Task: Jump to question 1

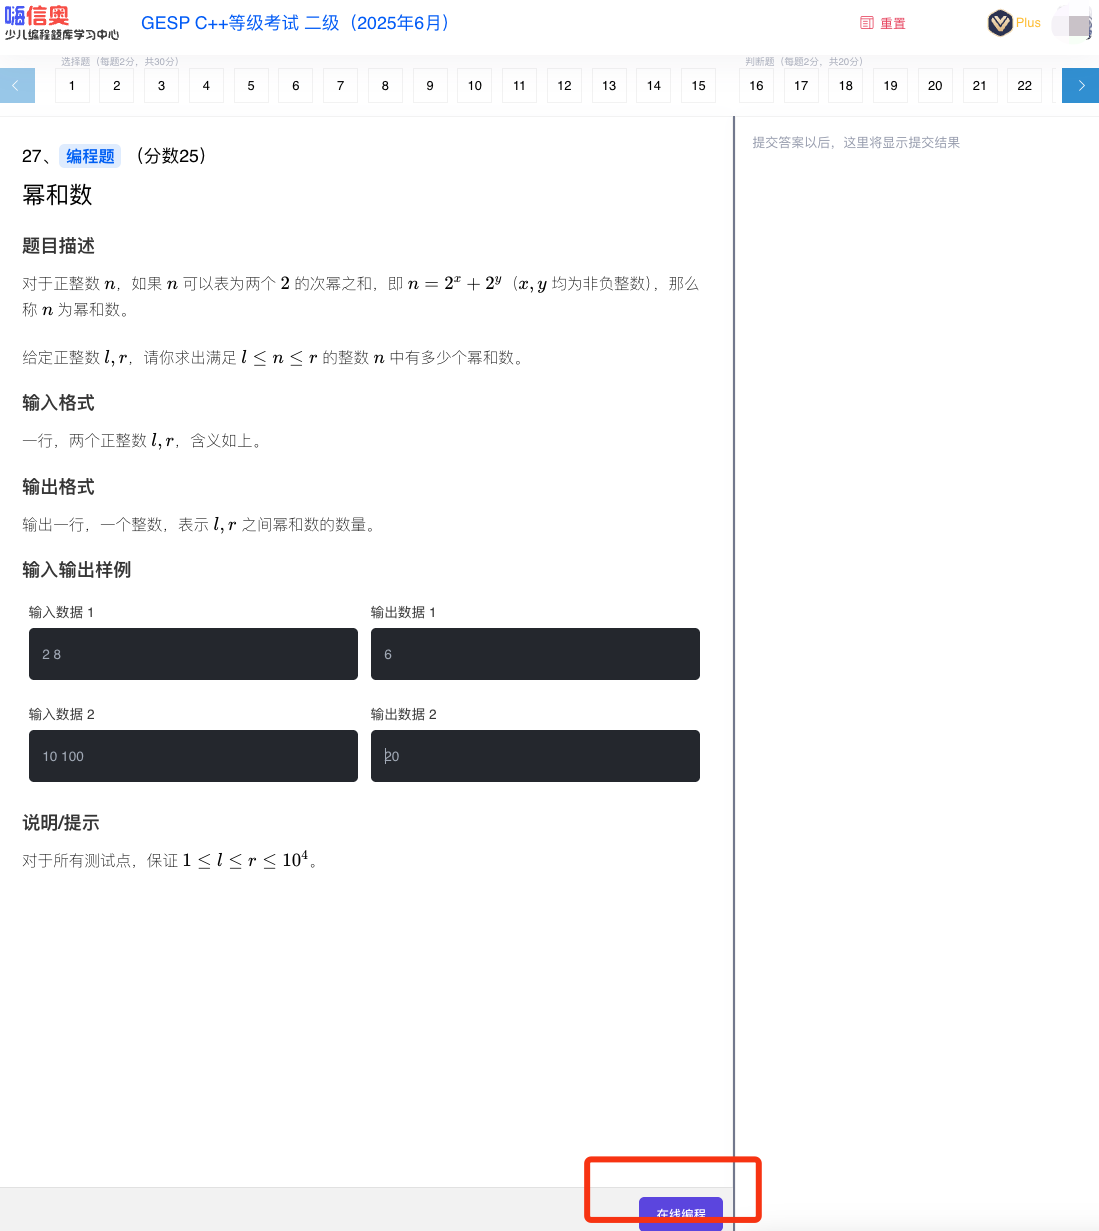Action: click(72, 86)
